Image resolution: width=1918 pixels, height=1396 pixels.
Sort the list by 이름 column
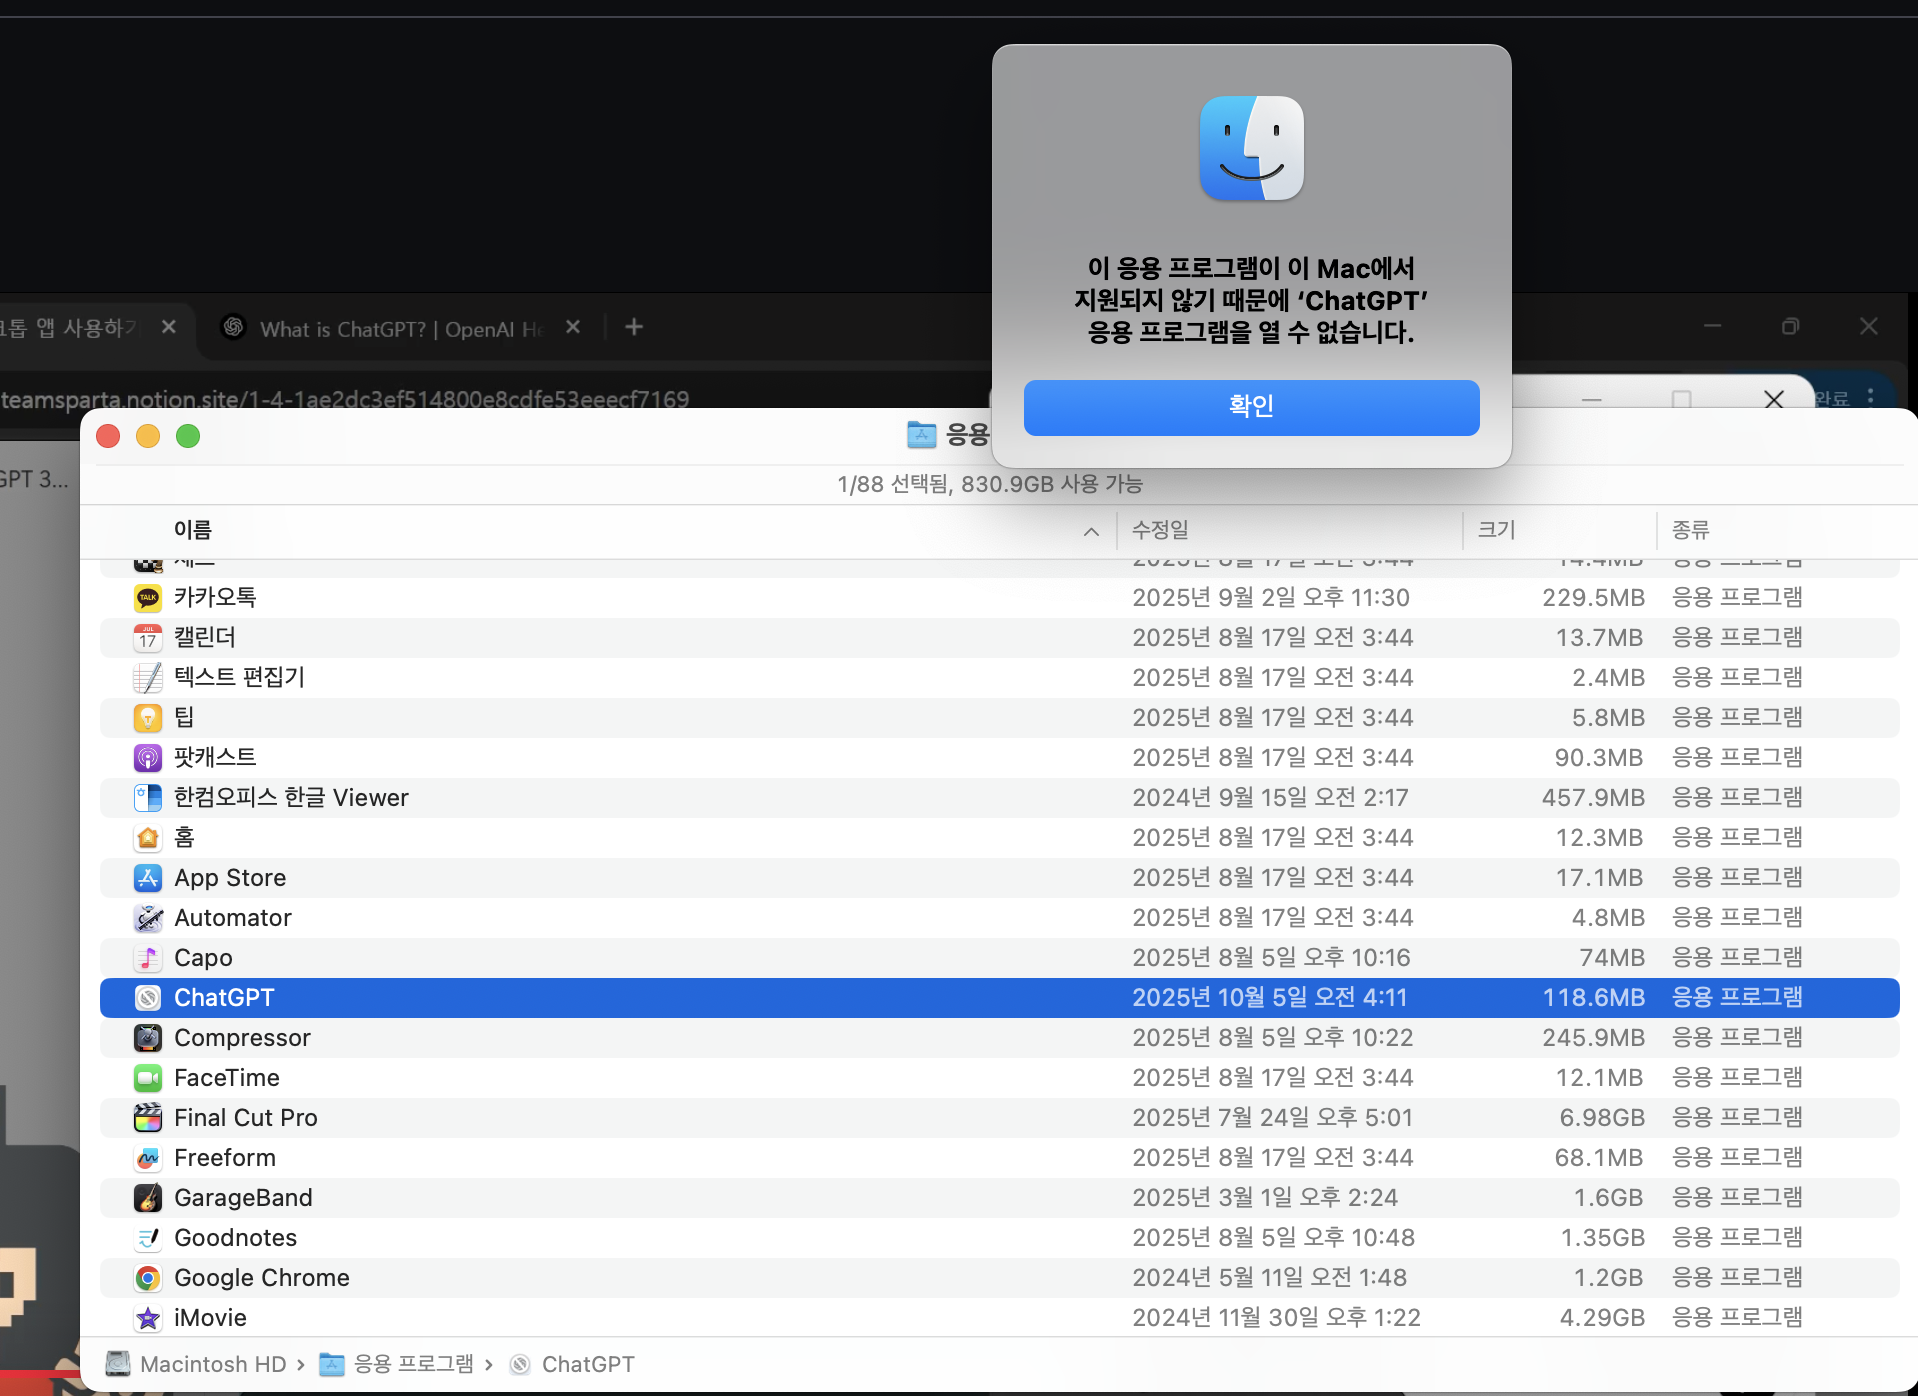pos(193,530)
